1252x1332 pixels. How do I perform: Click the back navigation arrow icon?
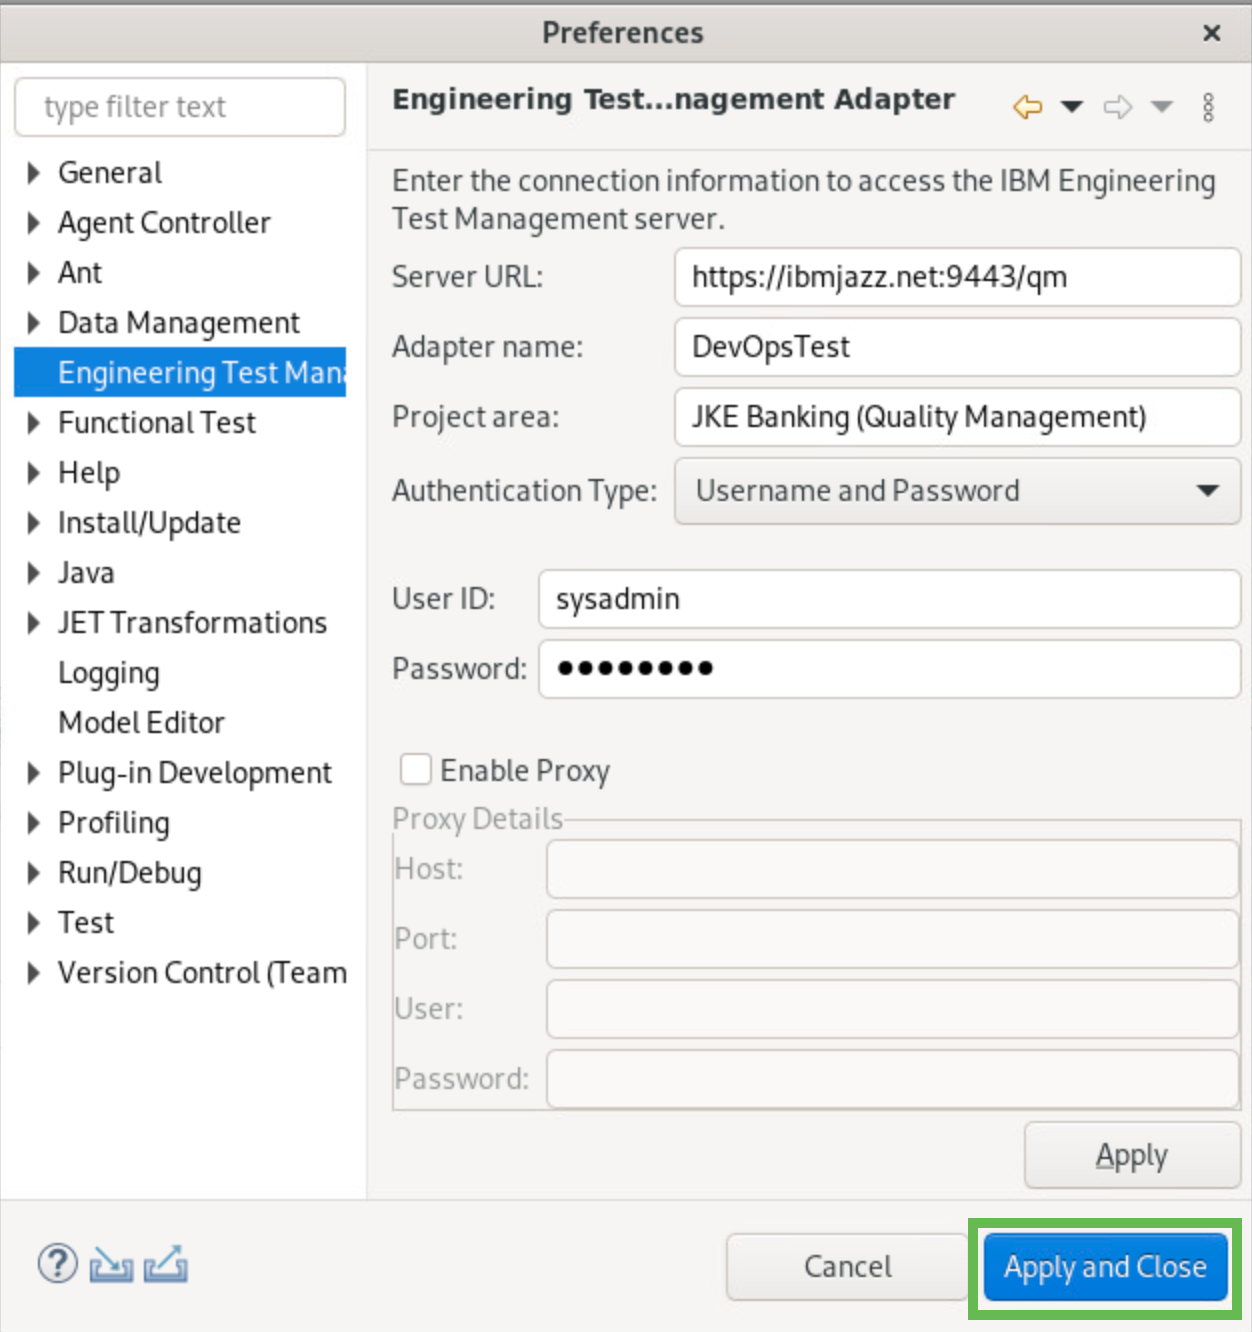[x=1027, y=106]
